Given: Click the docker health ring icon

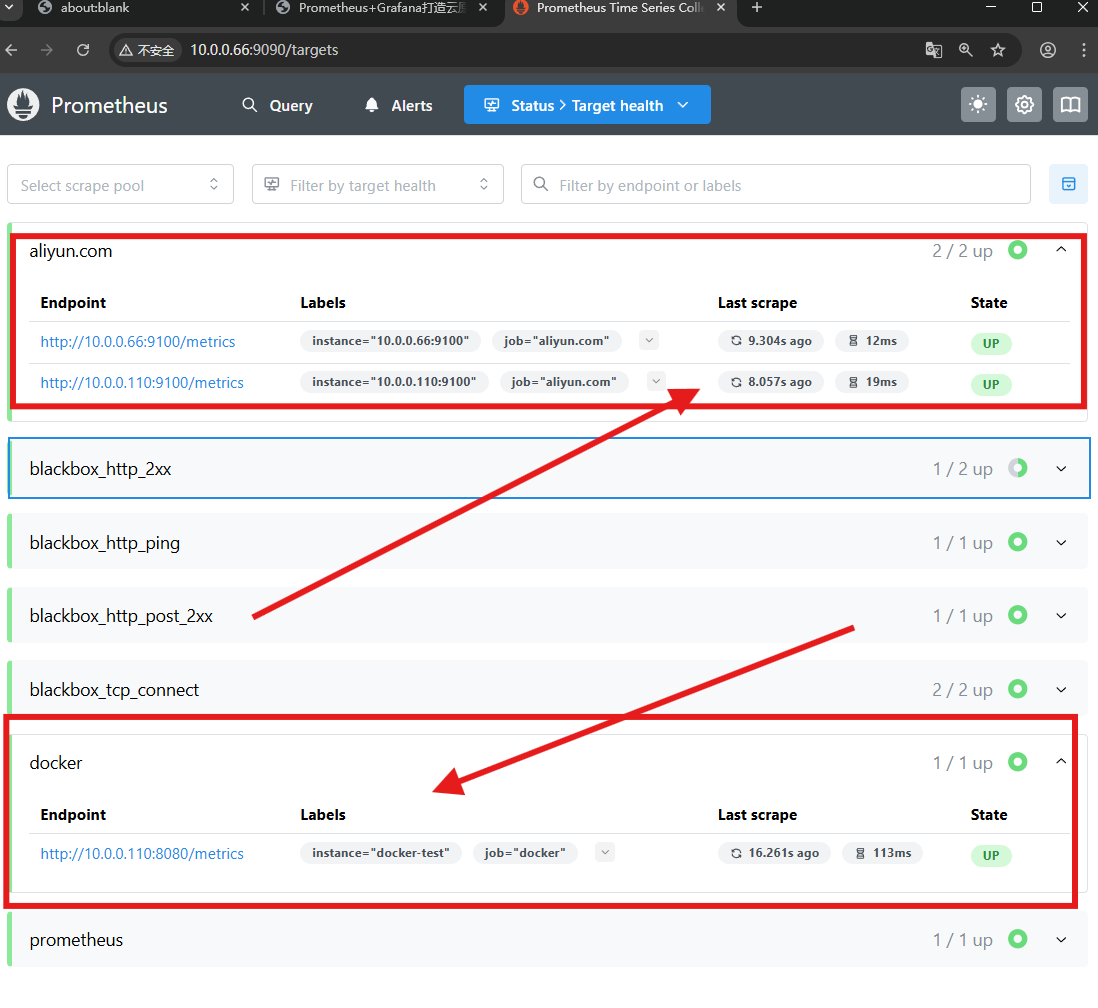Looking at the screenshot, I should point(1017,761).
